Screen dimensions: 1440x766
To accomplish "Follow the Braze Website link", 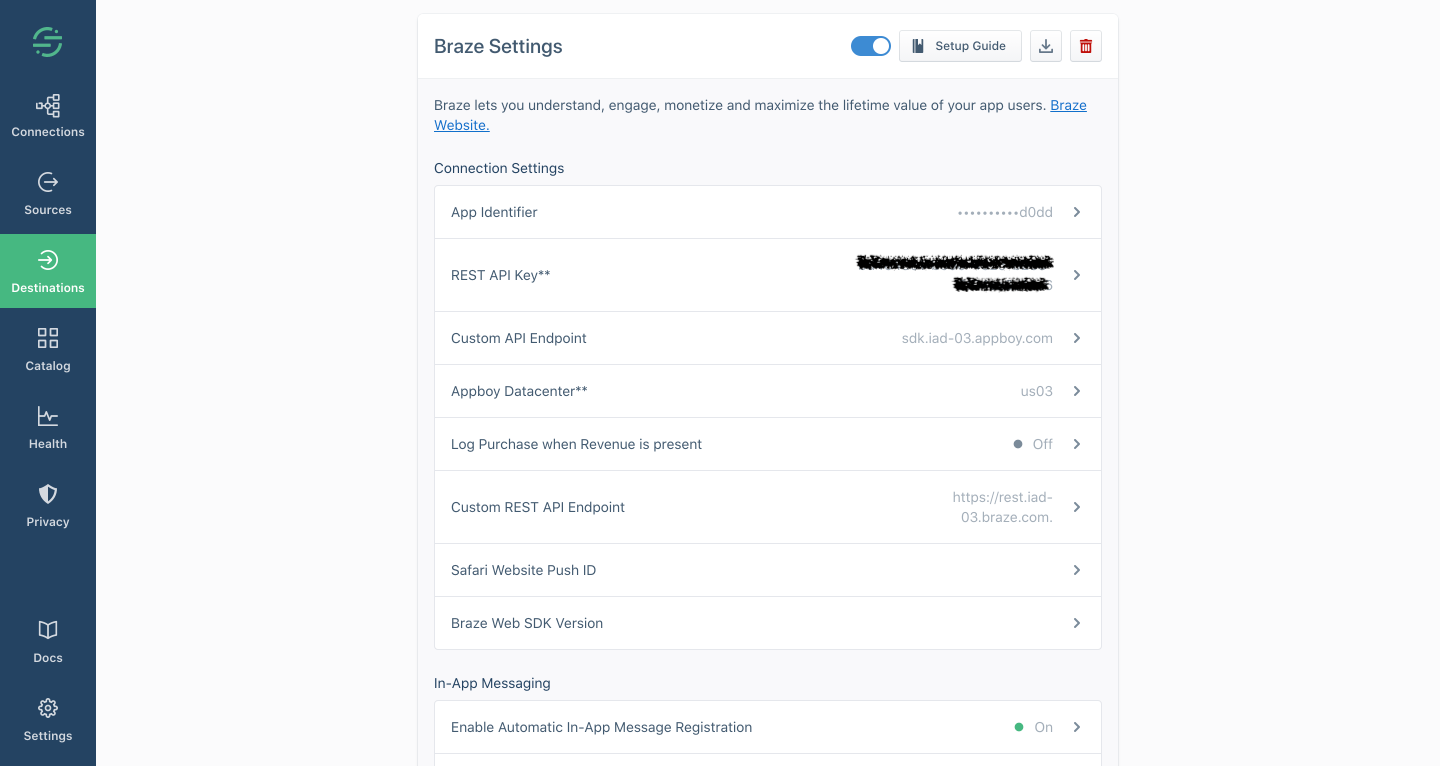I will 1068,105.
